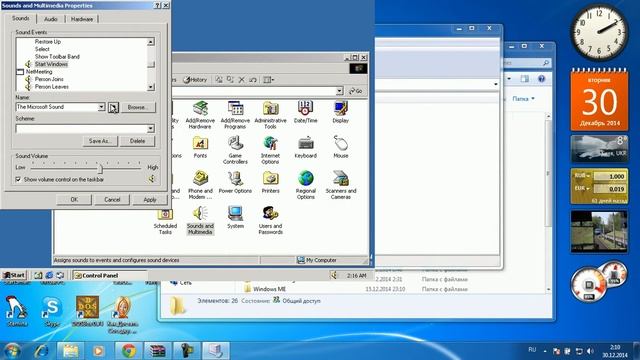Click the History toolbar button
640x360 pixels.
point(195,80)
